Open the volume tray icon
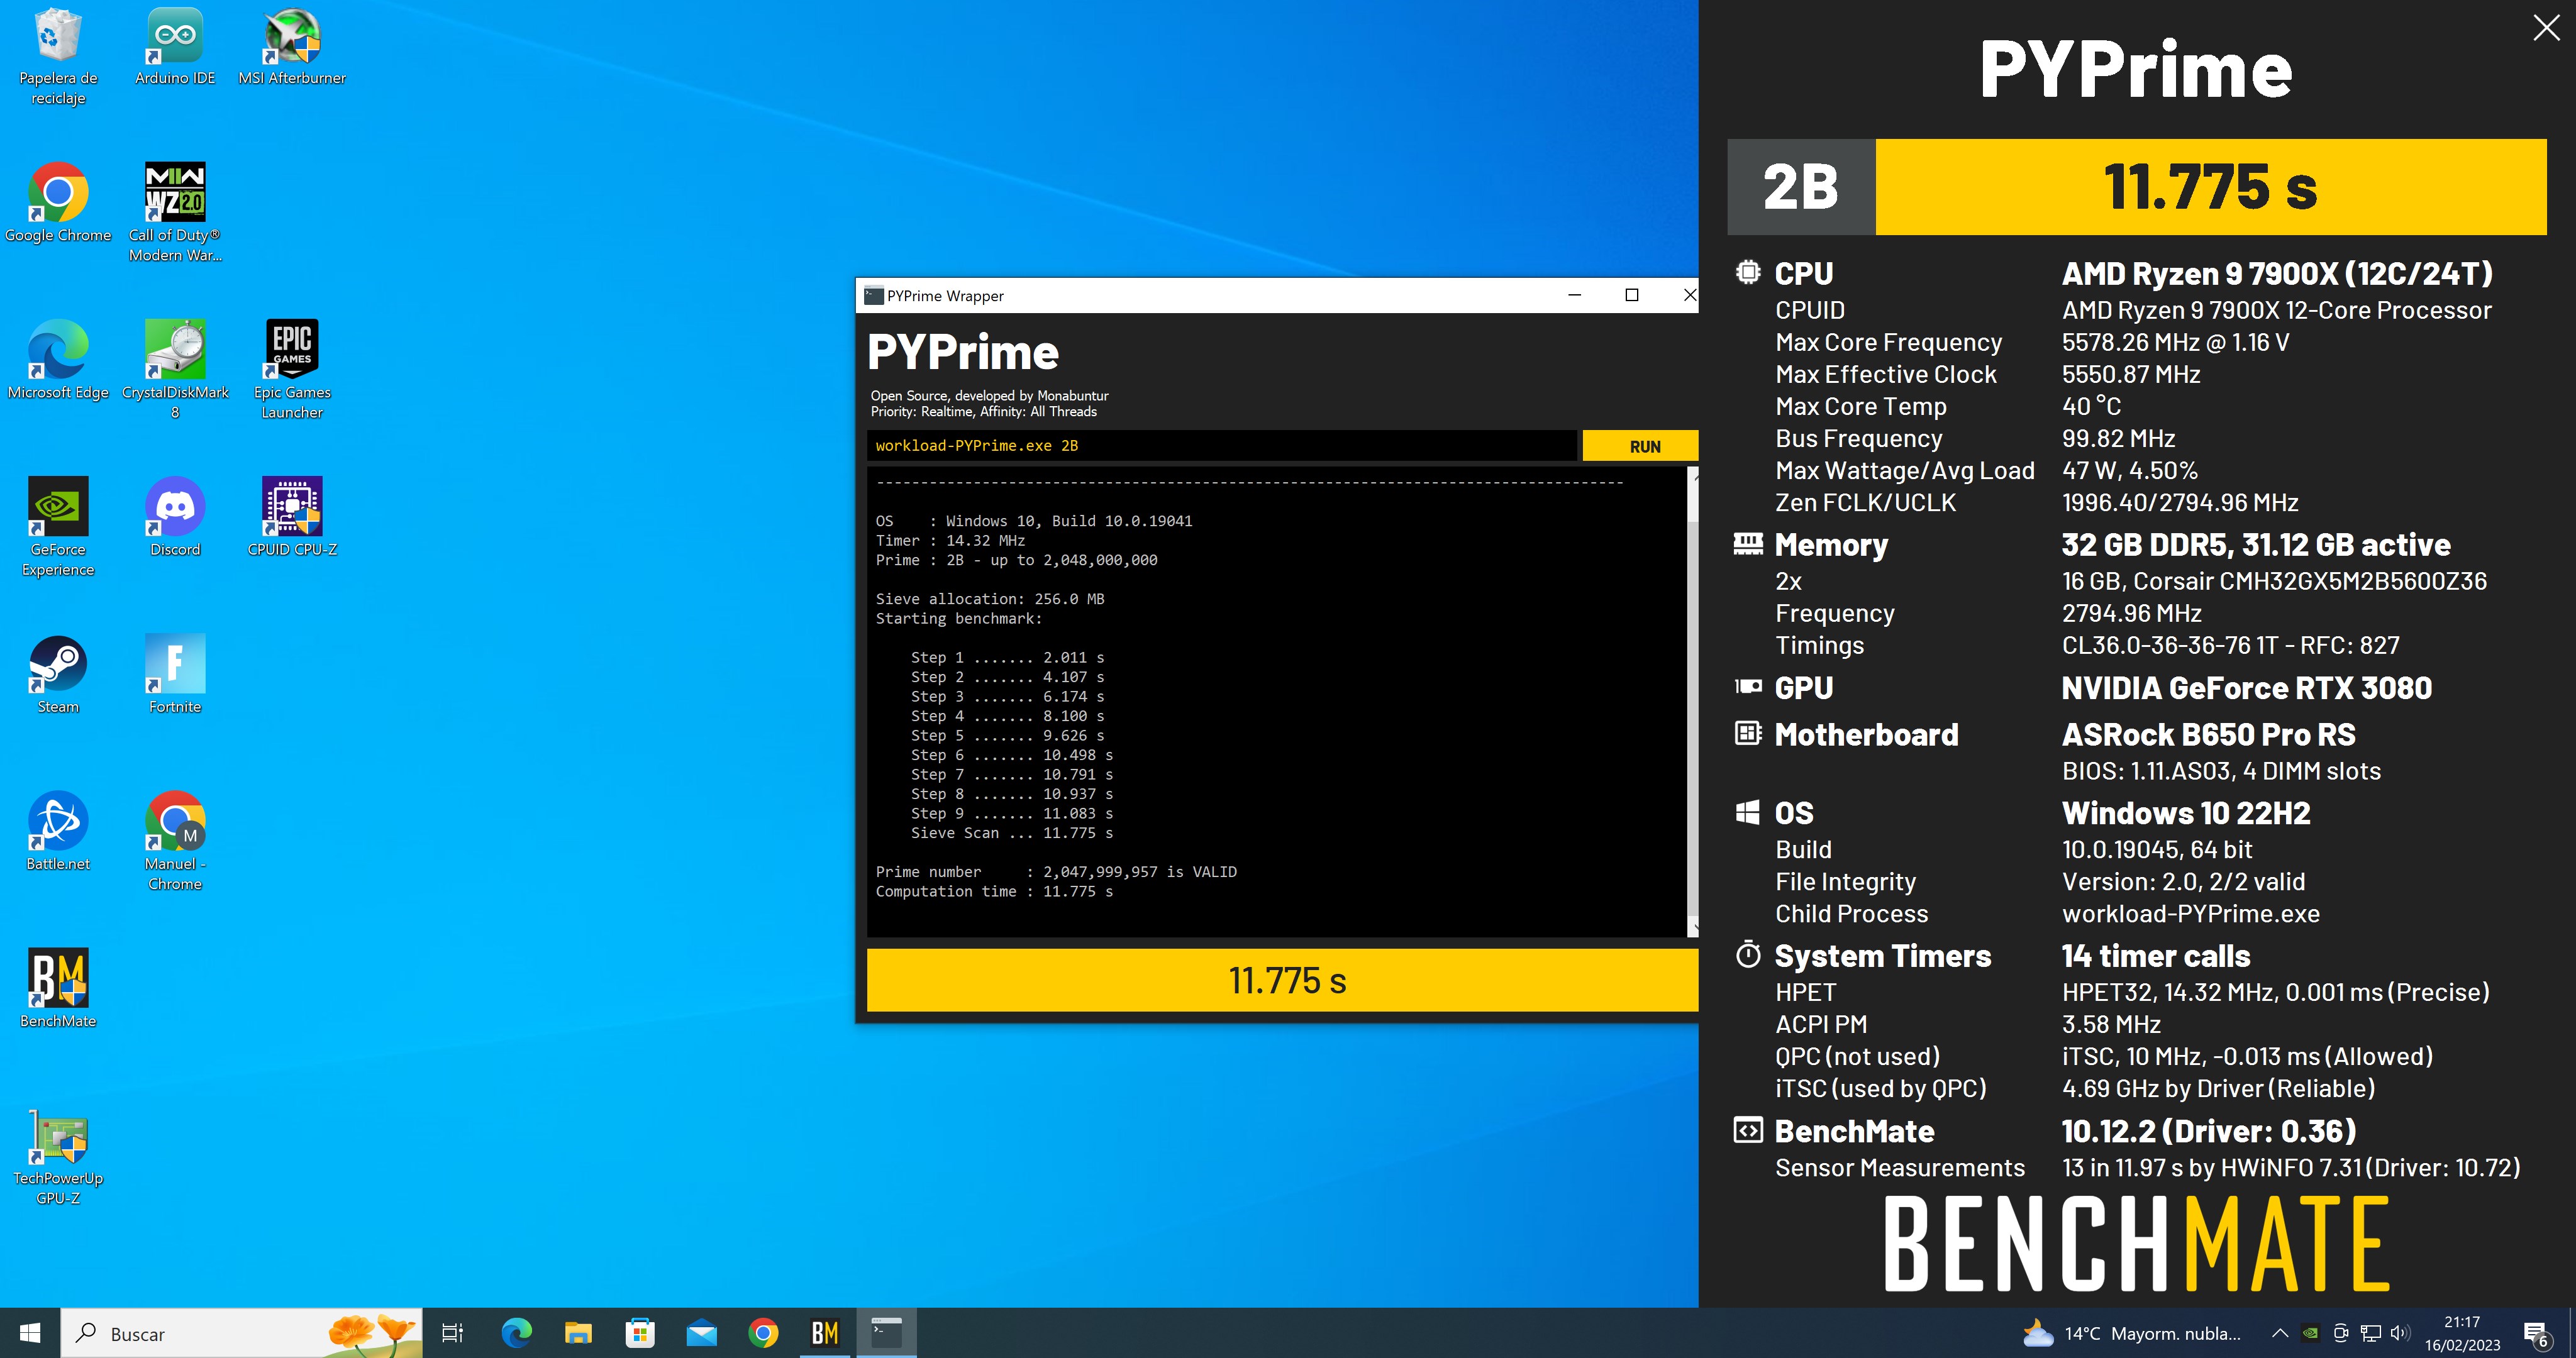This screenshot has width=2576, height=1358. pyautogui.click(x=2400, y=1333)
